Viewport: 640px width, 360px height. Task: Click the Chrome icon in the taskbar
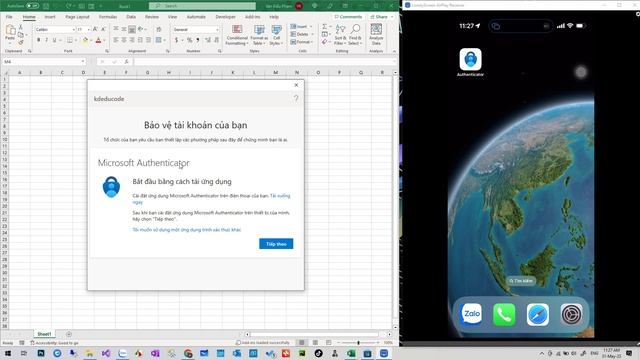click(x=188, y=353)
